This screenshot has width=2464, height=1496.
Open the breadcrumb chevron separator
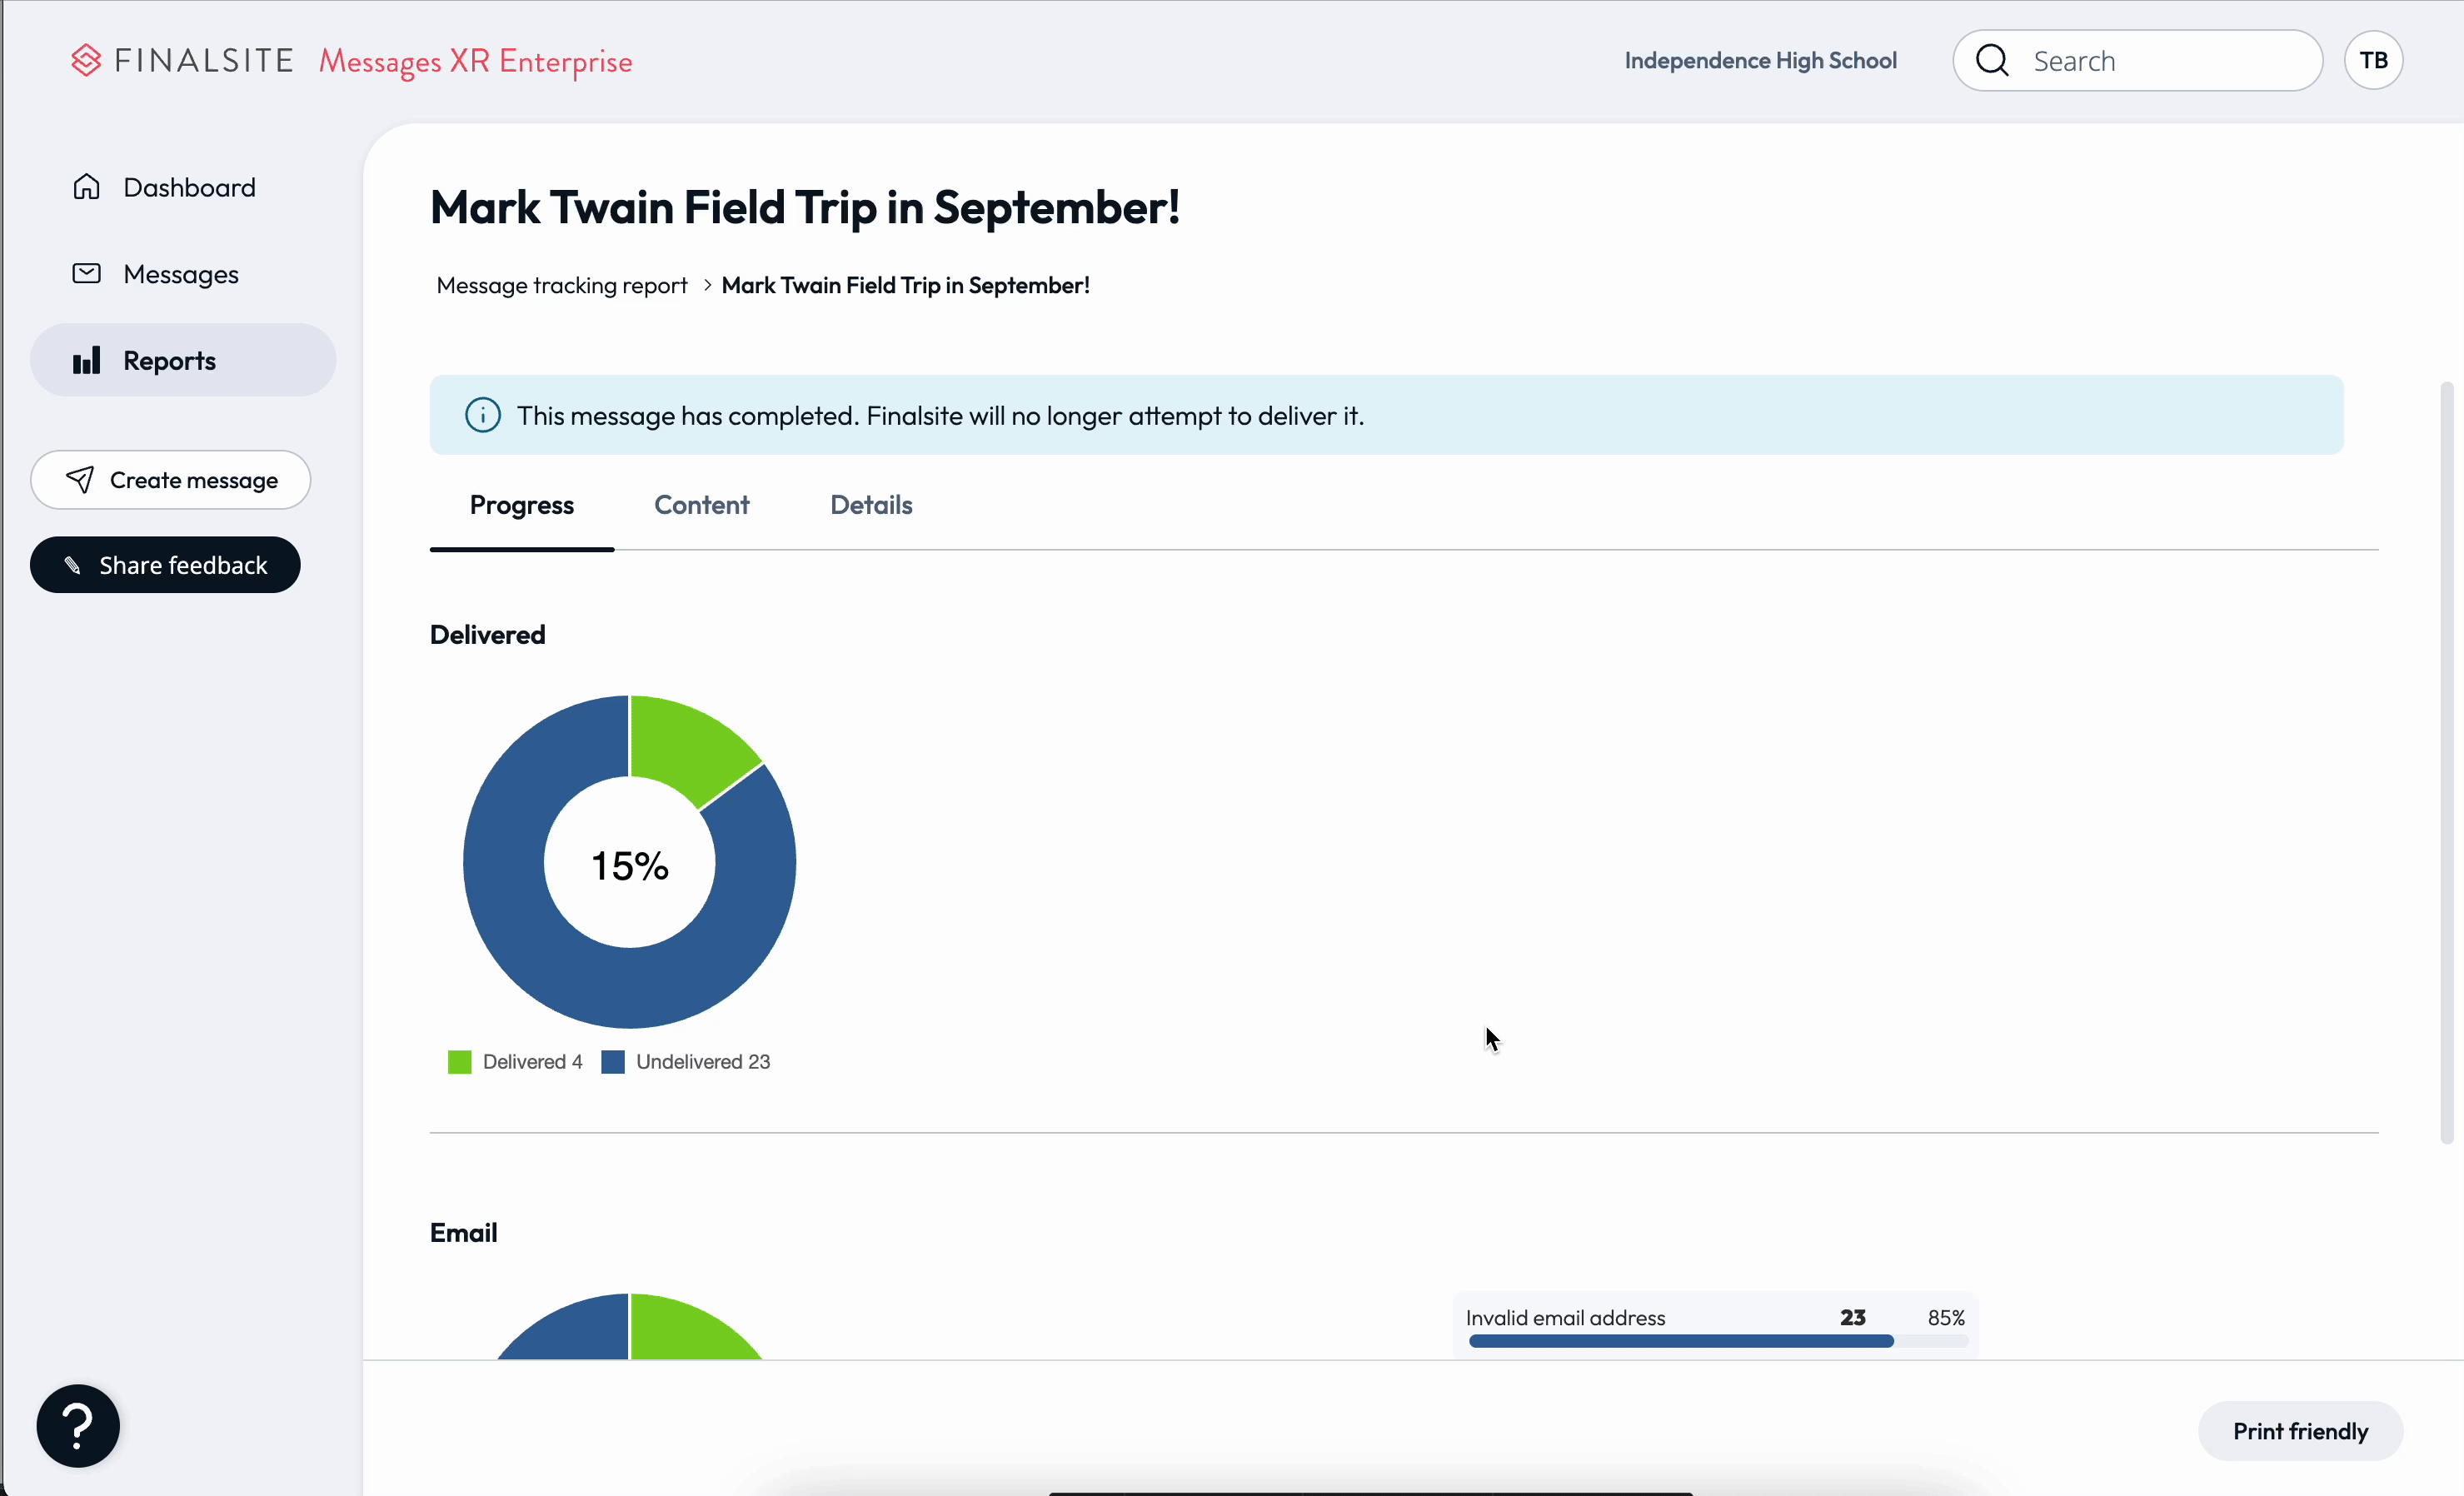coord(706,285)
